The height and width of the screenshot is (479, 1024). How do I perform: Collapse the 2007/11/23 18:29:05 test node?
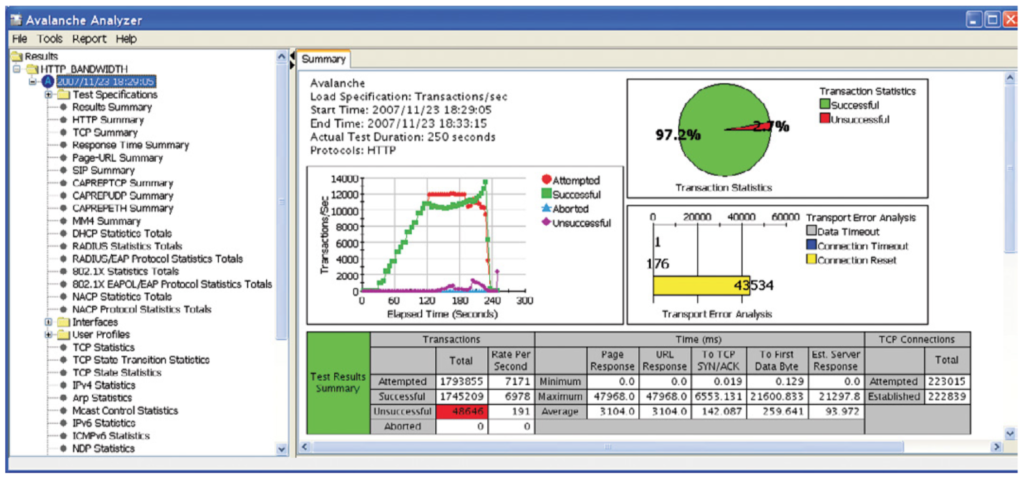point(33,81)
